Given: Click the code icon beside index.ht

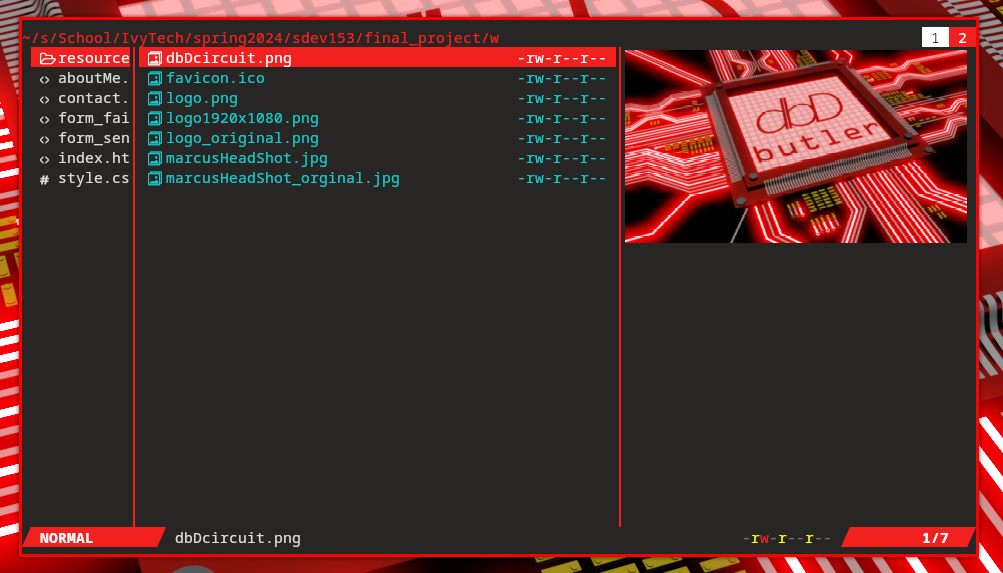Looking at the screenshot, I should coord(44,159).
